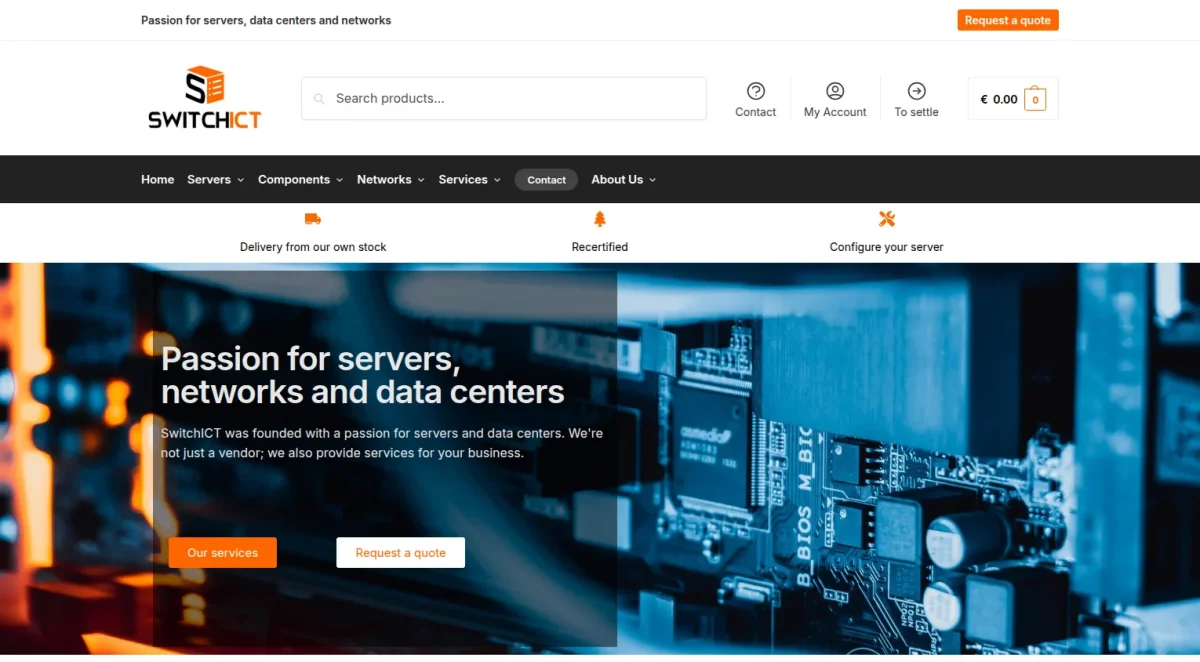
Task: Select the Home menu item
Action: click(157, 179)
